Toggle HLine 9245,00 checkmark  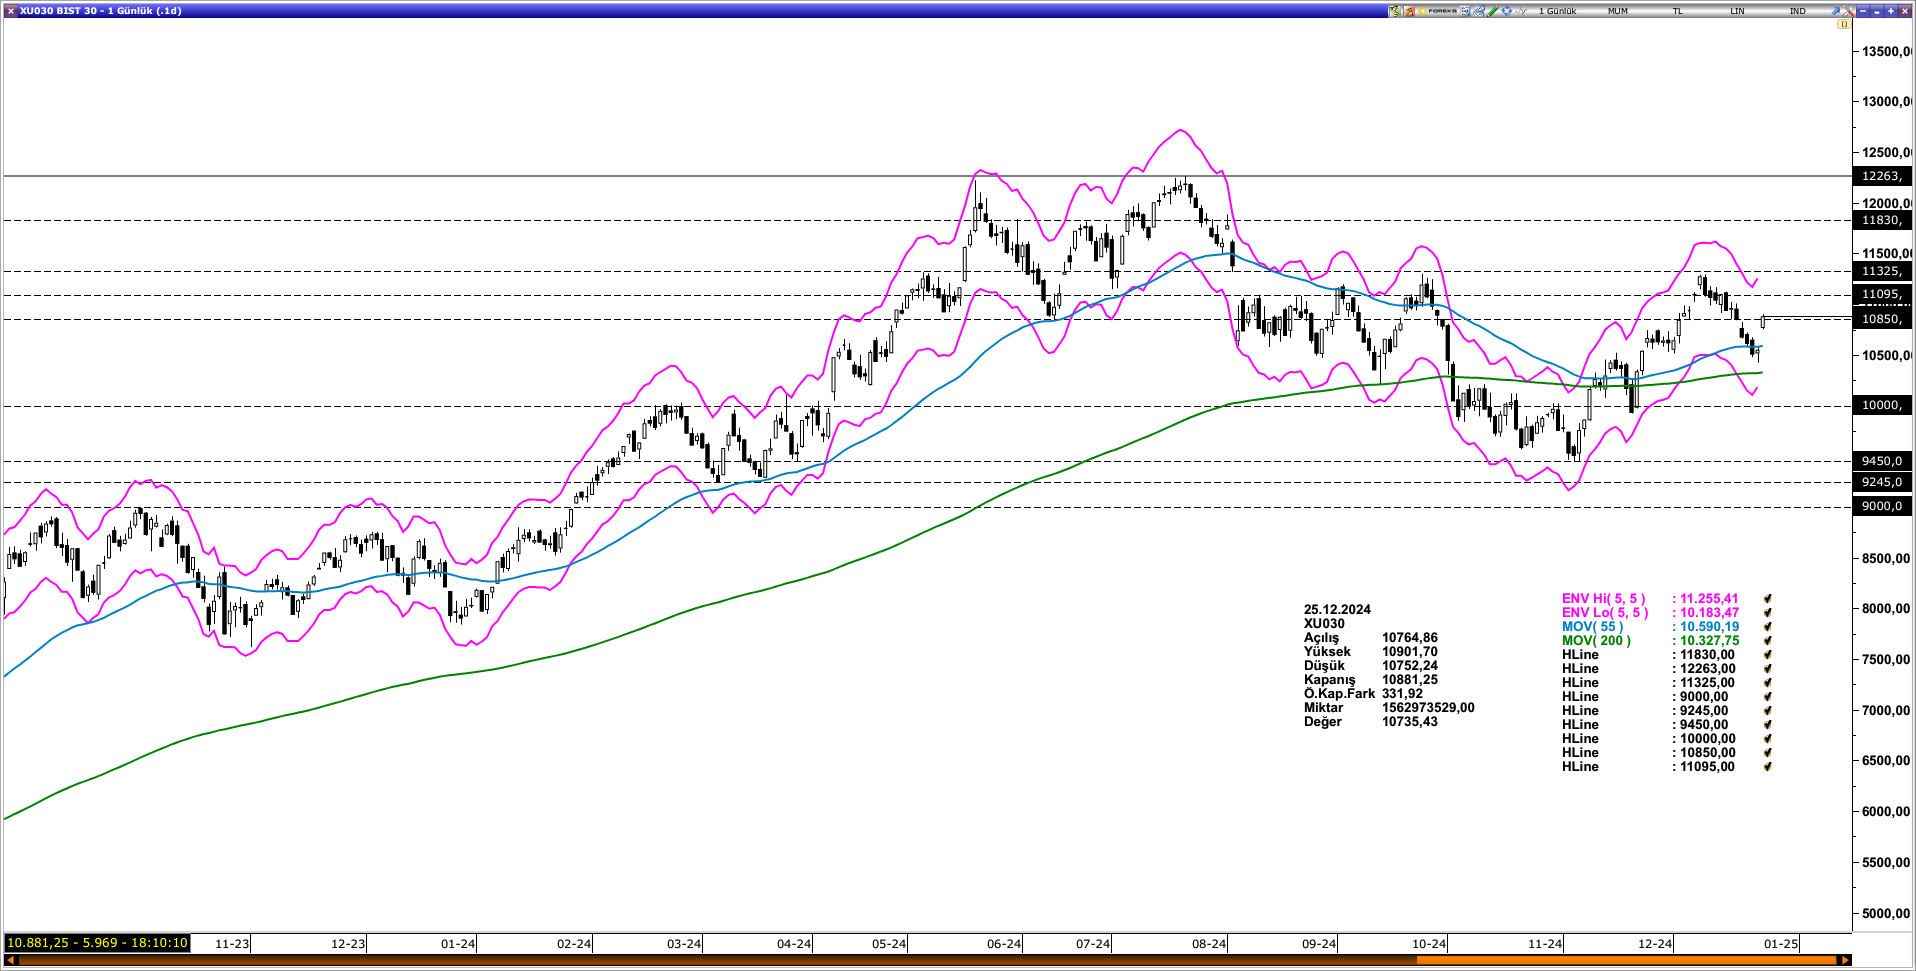coord(1768,711)
